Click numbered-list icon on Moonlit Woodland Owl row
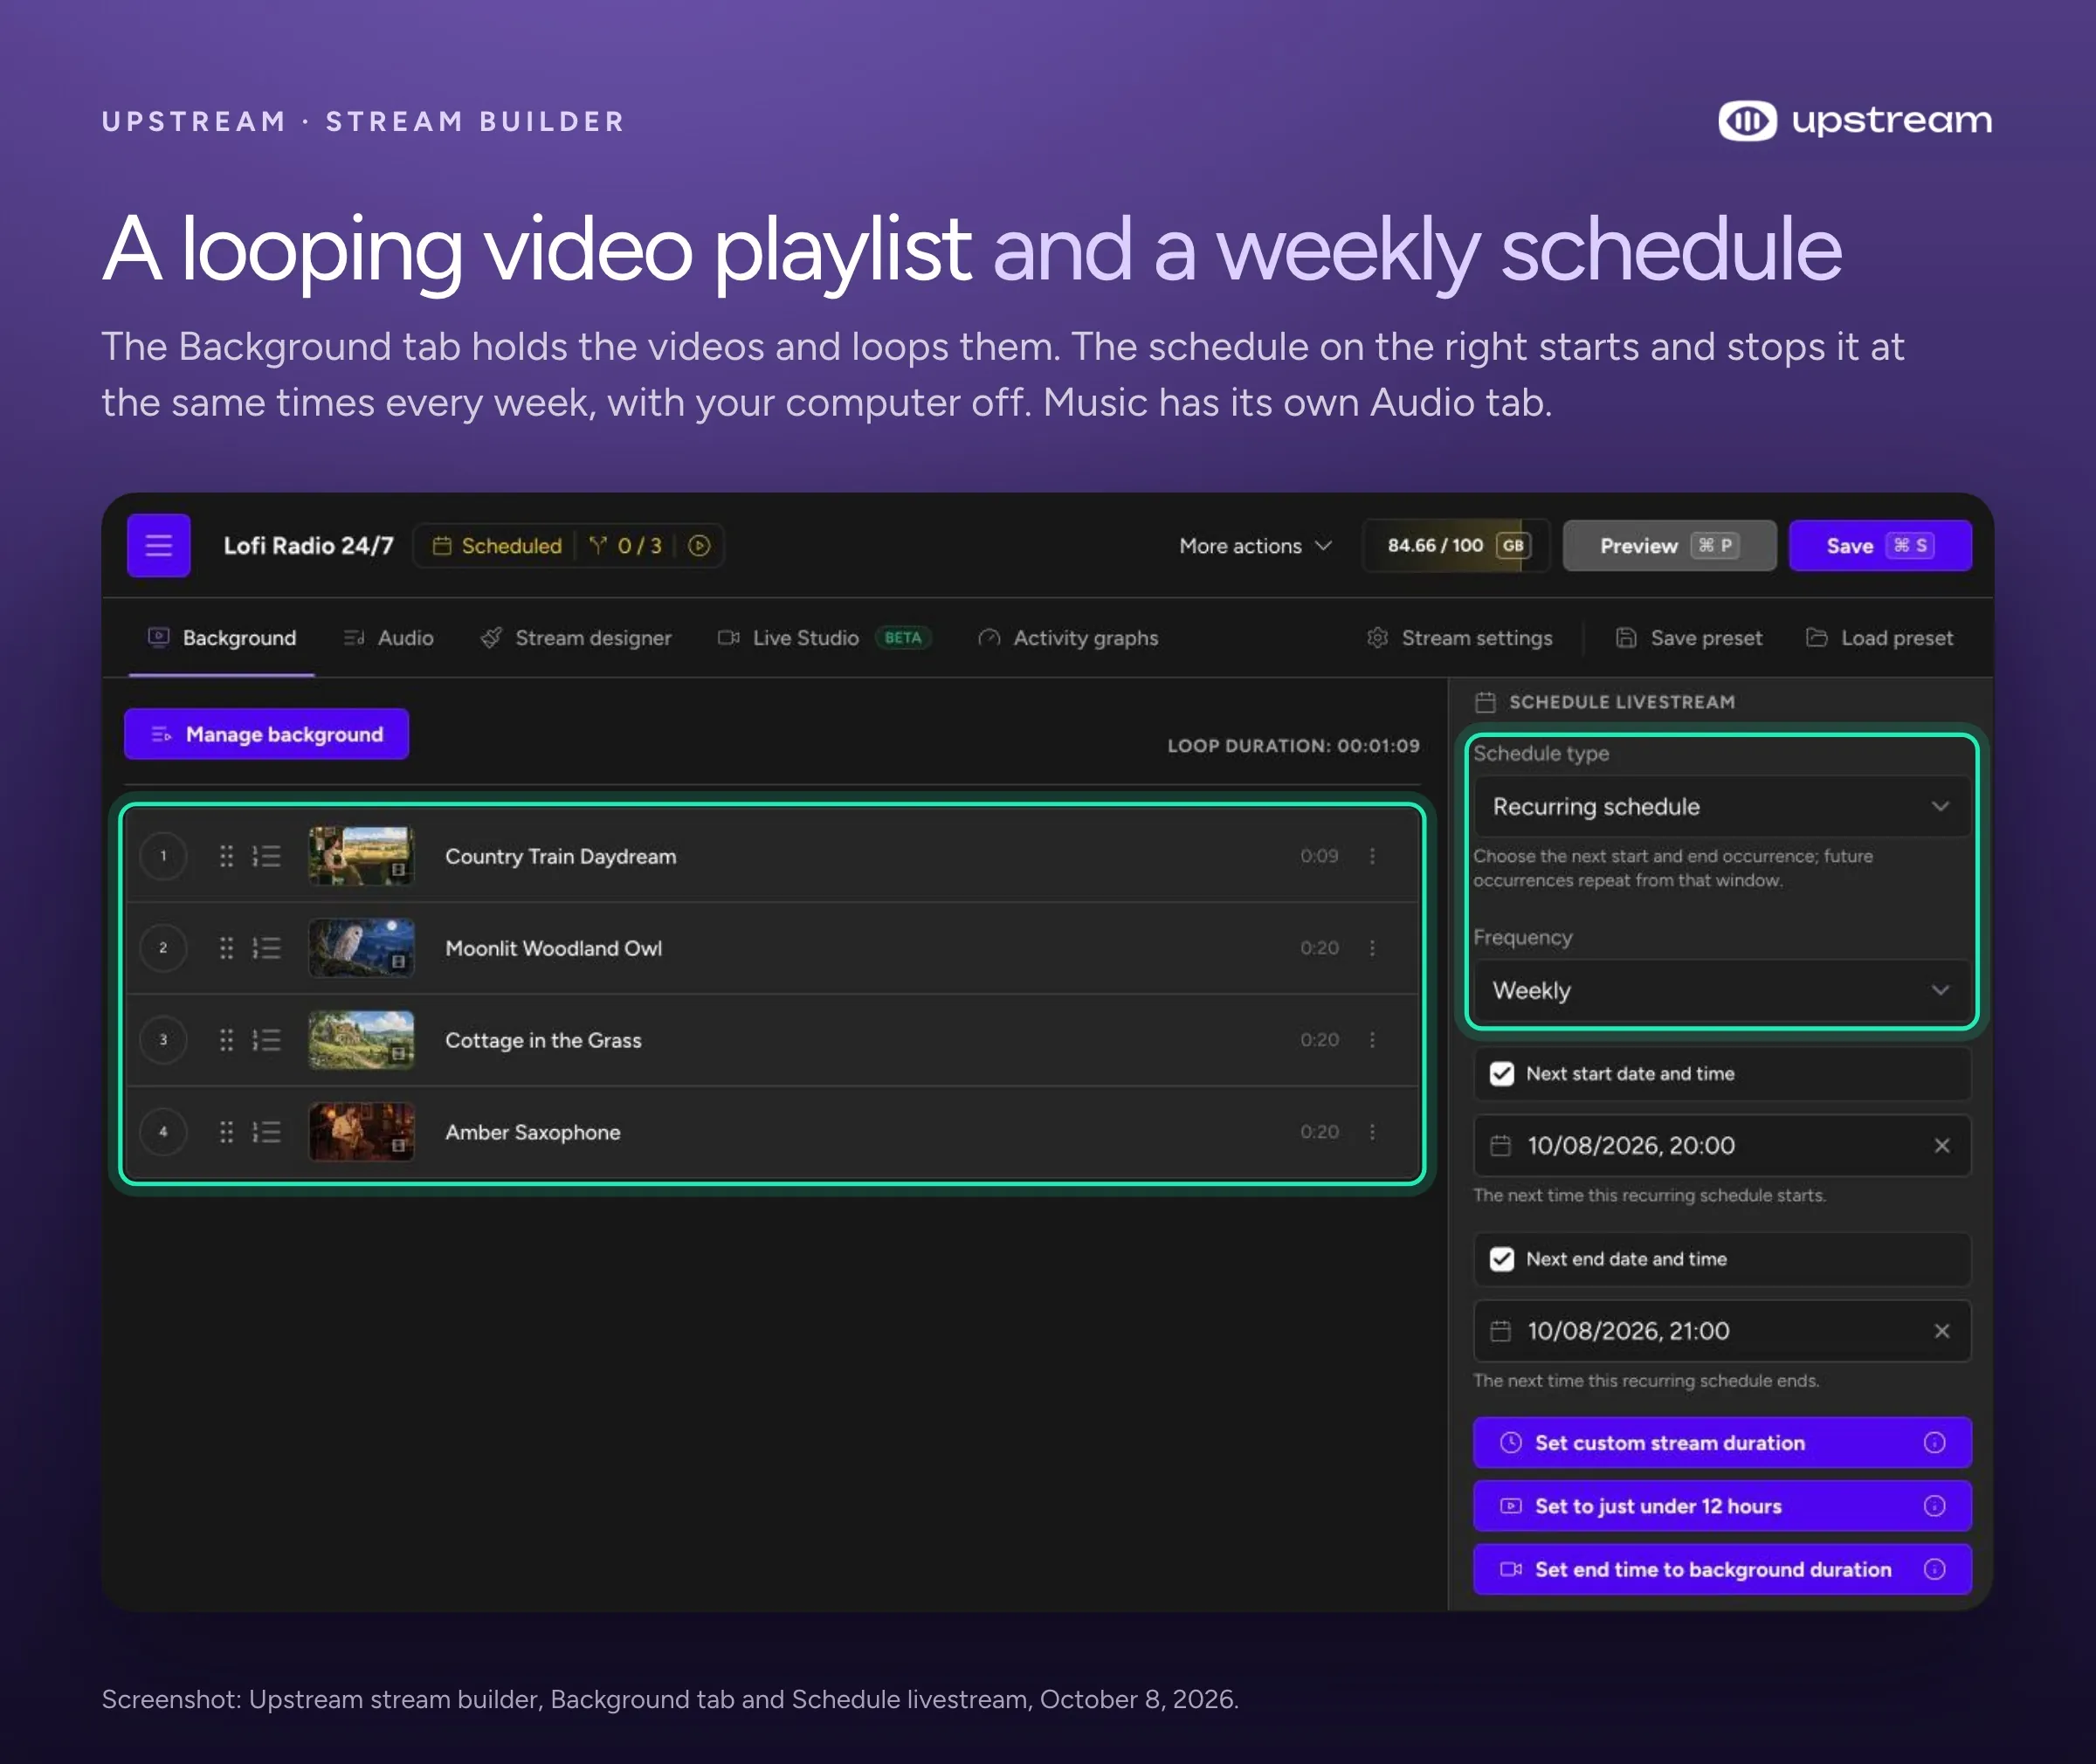 [x=266, y=948]
